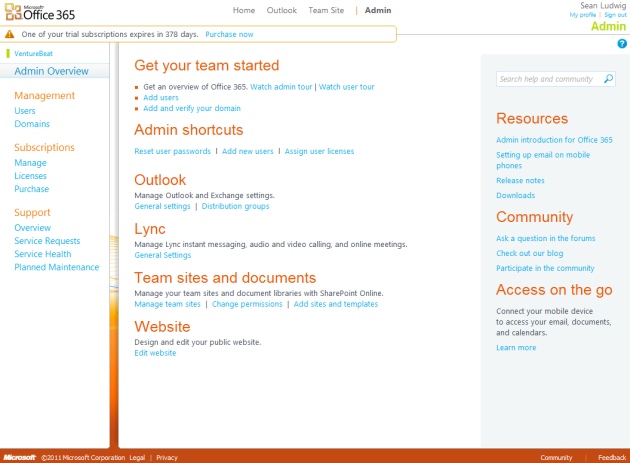The width and height of the screenshot is (630, 463).
Task: Click Manage team sites
Action: tap(168, 304)
